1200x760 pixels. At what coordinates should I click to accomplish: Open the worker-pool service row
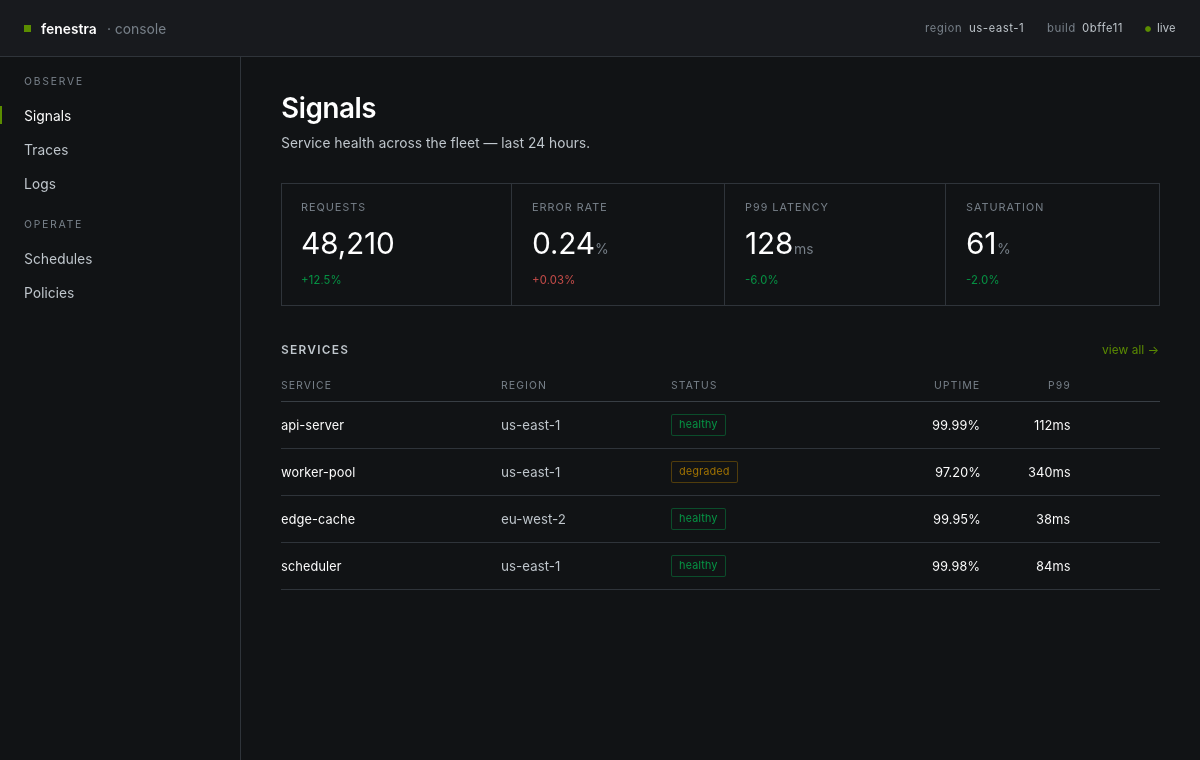pyautogui.click(x=720, y=472)
